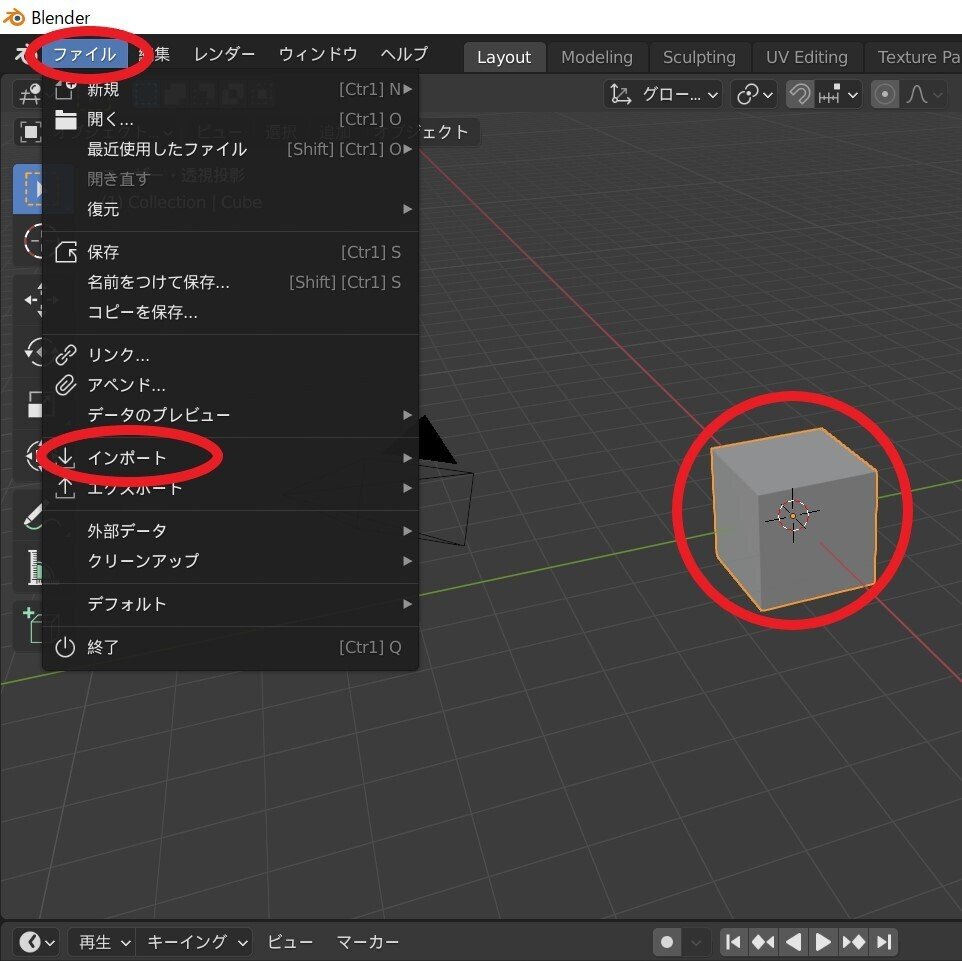Click the chain link icon beside リンク
This screenshot has width=962, height=961.
66,355
